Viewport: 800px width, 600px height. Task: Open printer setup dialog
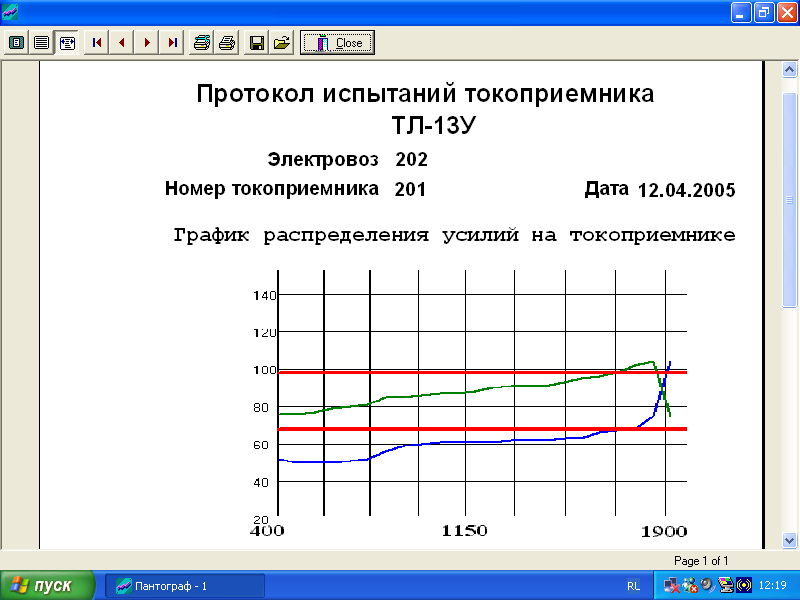point(202,42)
